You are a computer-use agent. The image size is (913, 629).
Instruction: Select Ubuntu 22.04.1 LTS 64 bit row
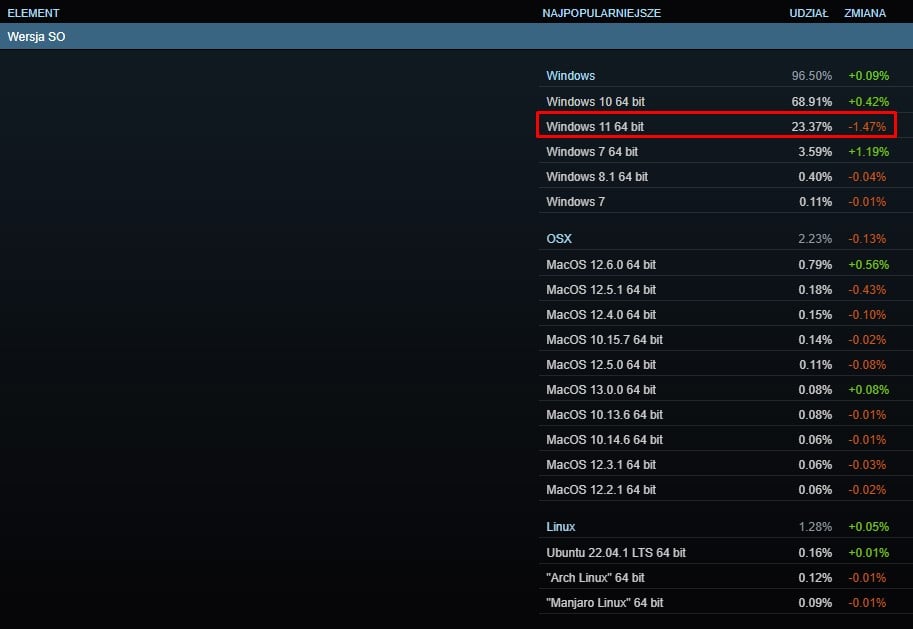pos(615,553)
